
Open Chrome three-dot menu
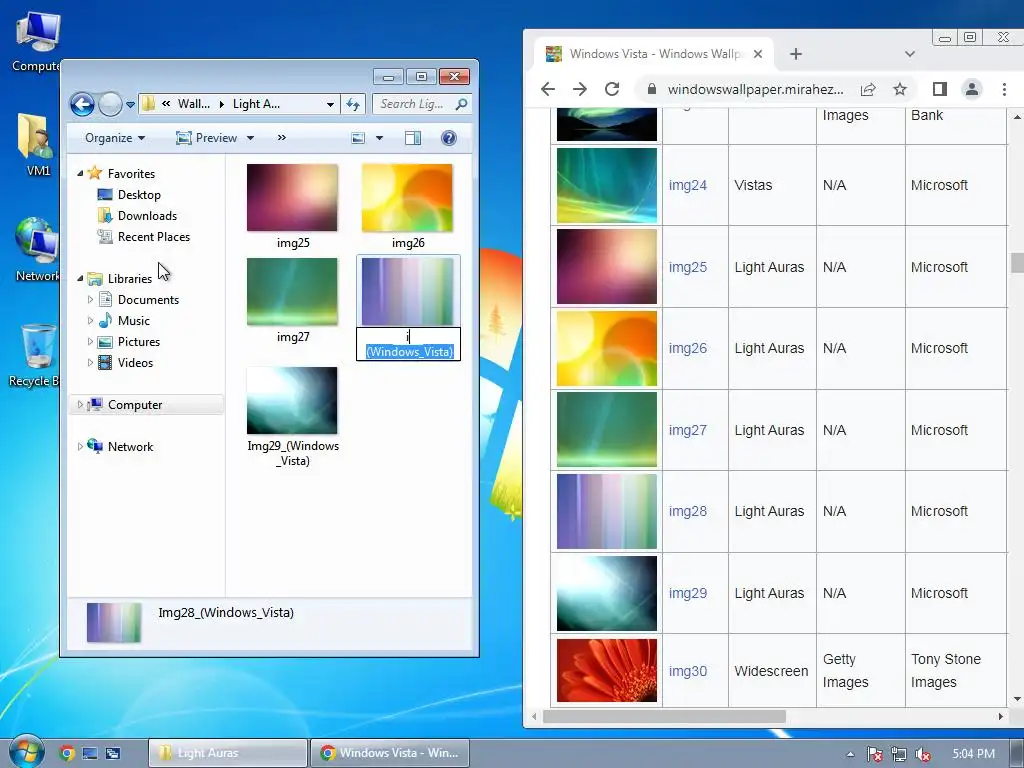tap(1004, 89)
